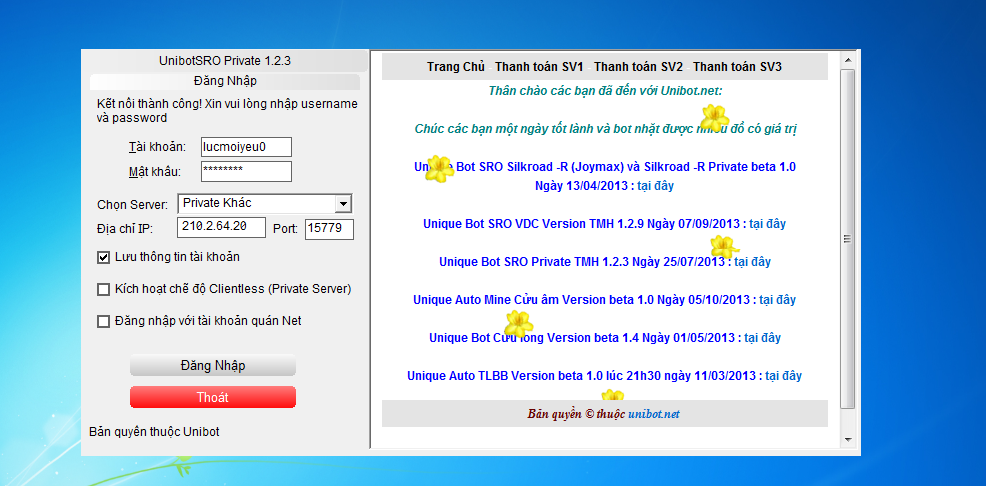Open the Chọn Server dropdown
The image size is (986, 486).
point(343,204)
